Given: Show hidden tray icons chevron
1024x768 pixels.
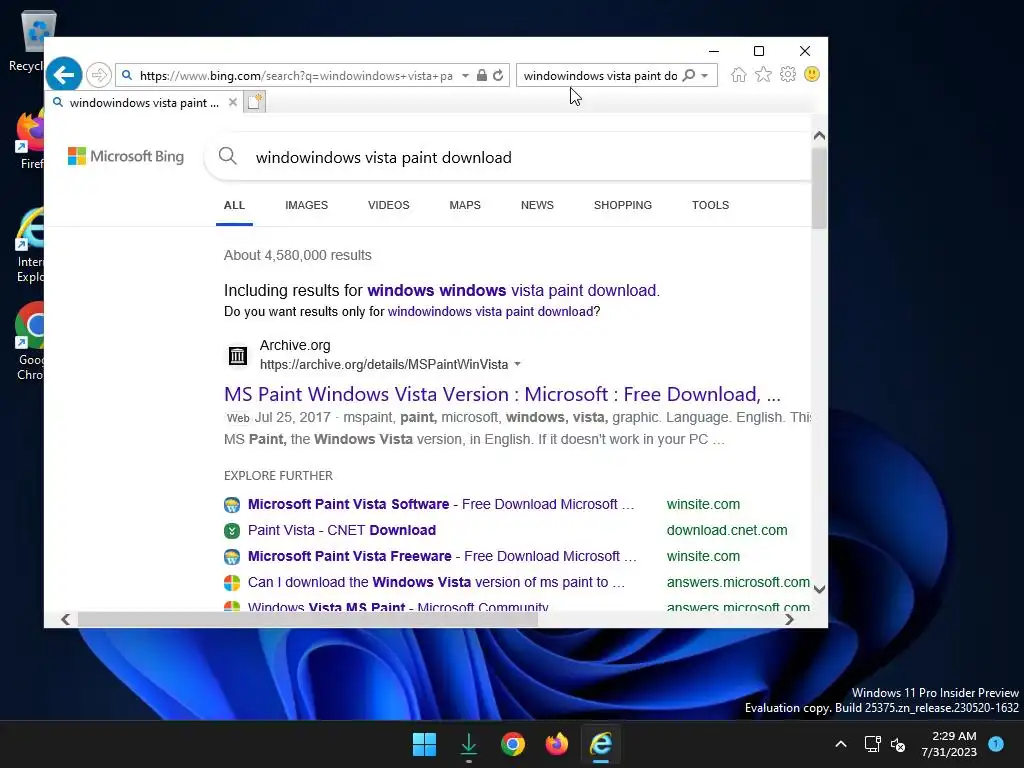Looking at the screenshot, I should coord(841,744).
